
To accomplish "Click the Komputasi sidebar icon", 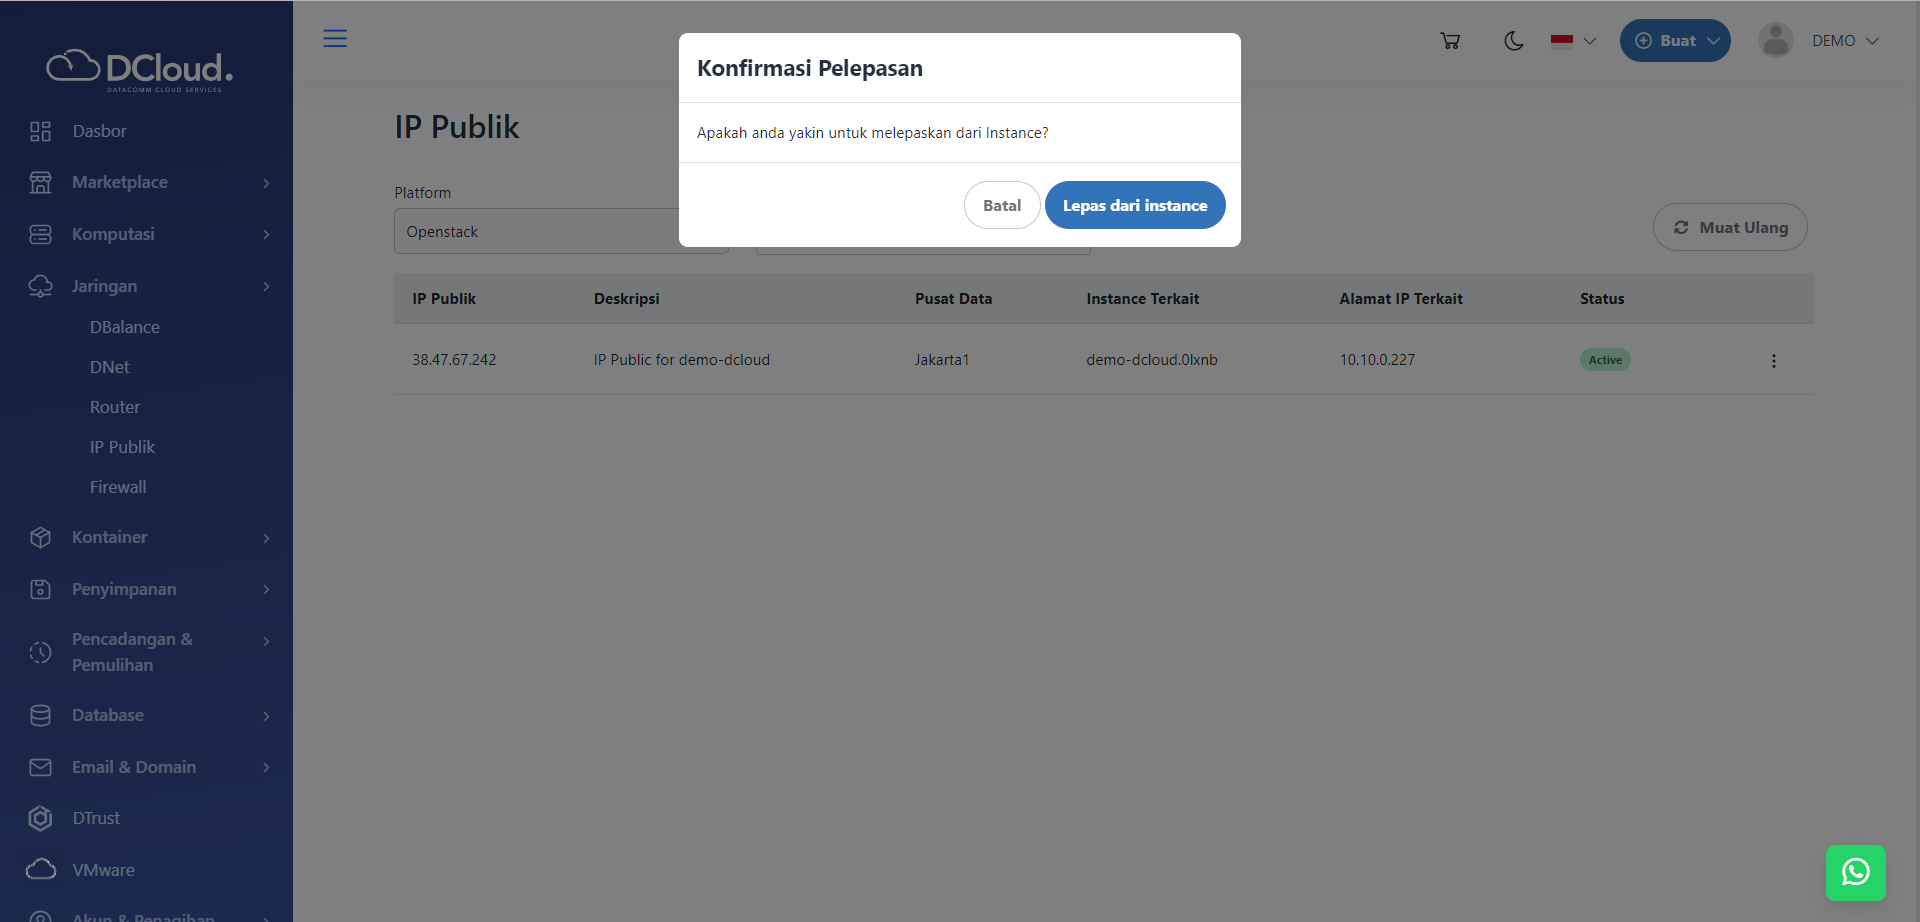I will (x=40, y=234).
